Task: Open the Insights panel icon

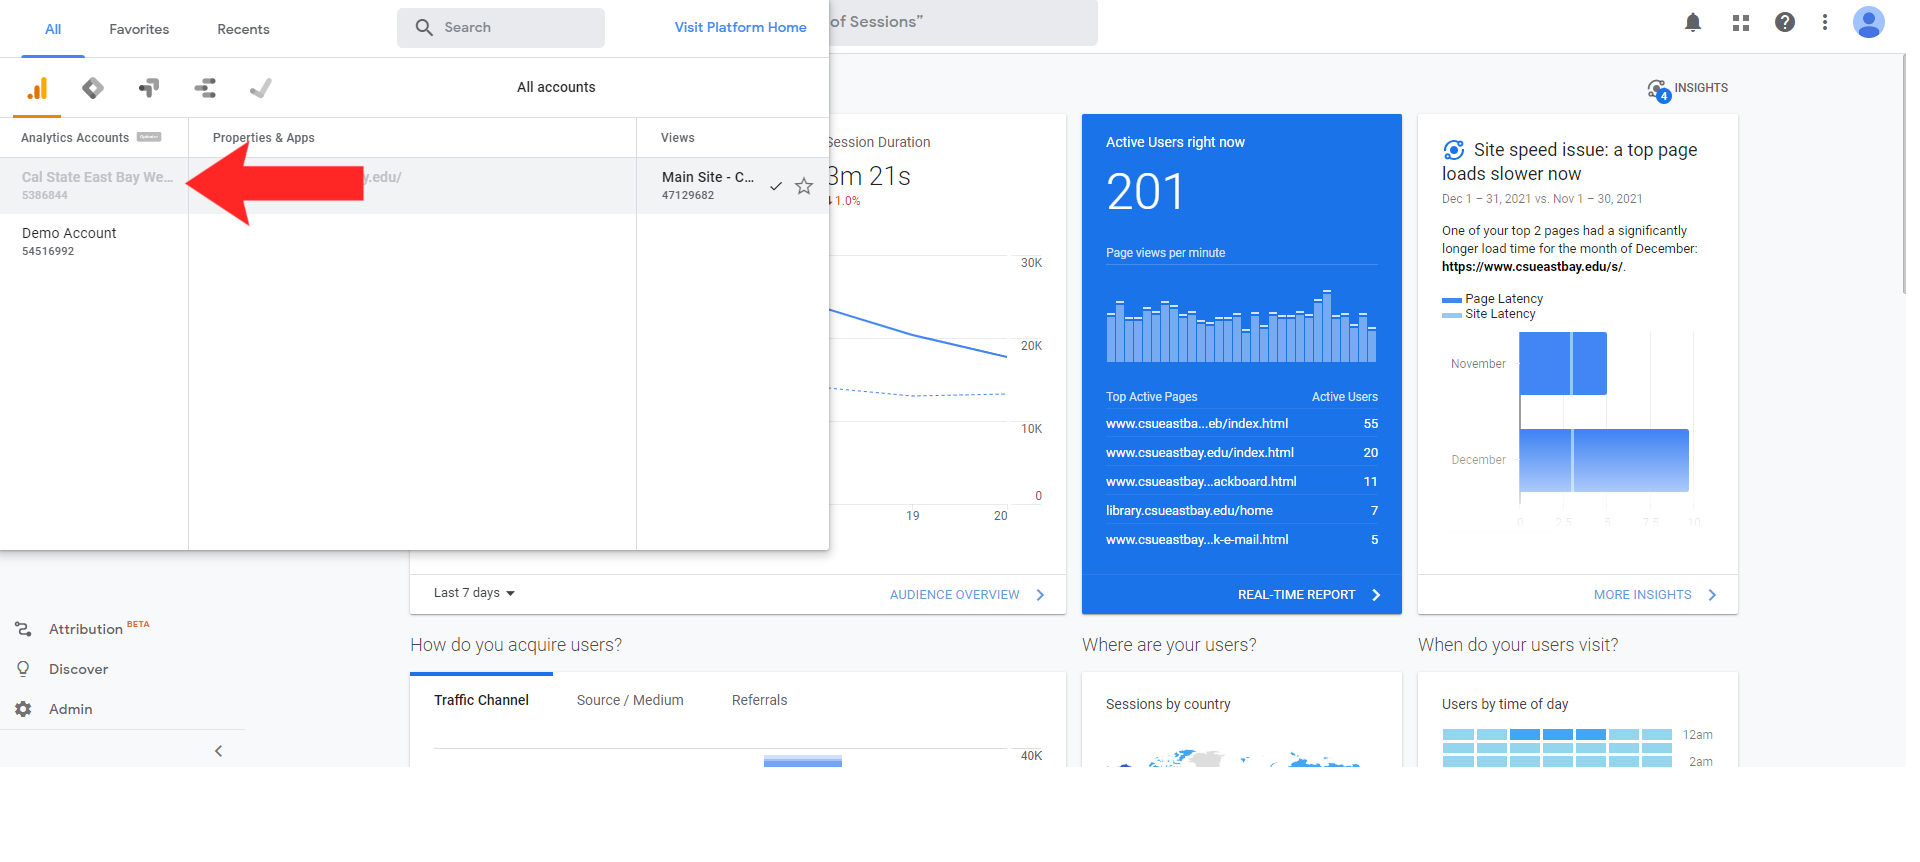Action: pyautogui.click(x=1658, y=90)
